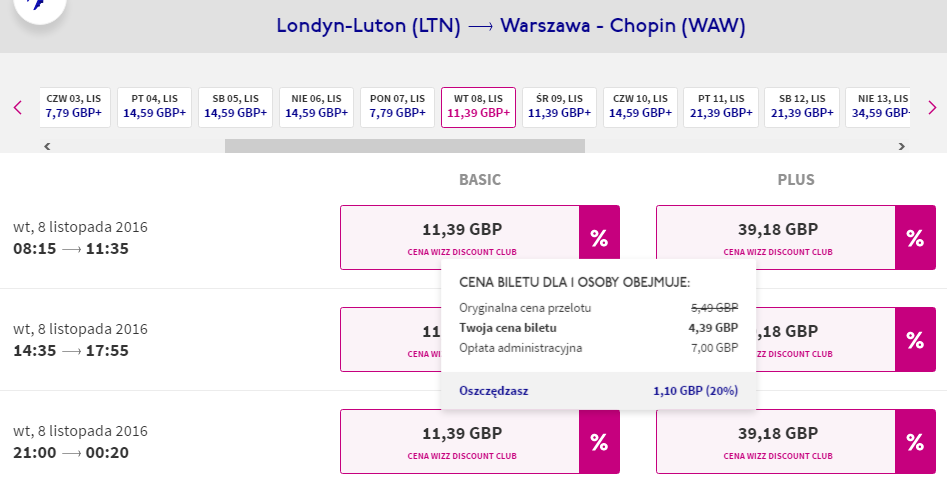This screenshot has width=947, height=481.
Task: Choose 11,39 GBP BASIC fare for 08:15 flight
Action: [x=460, y=237]
